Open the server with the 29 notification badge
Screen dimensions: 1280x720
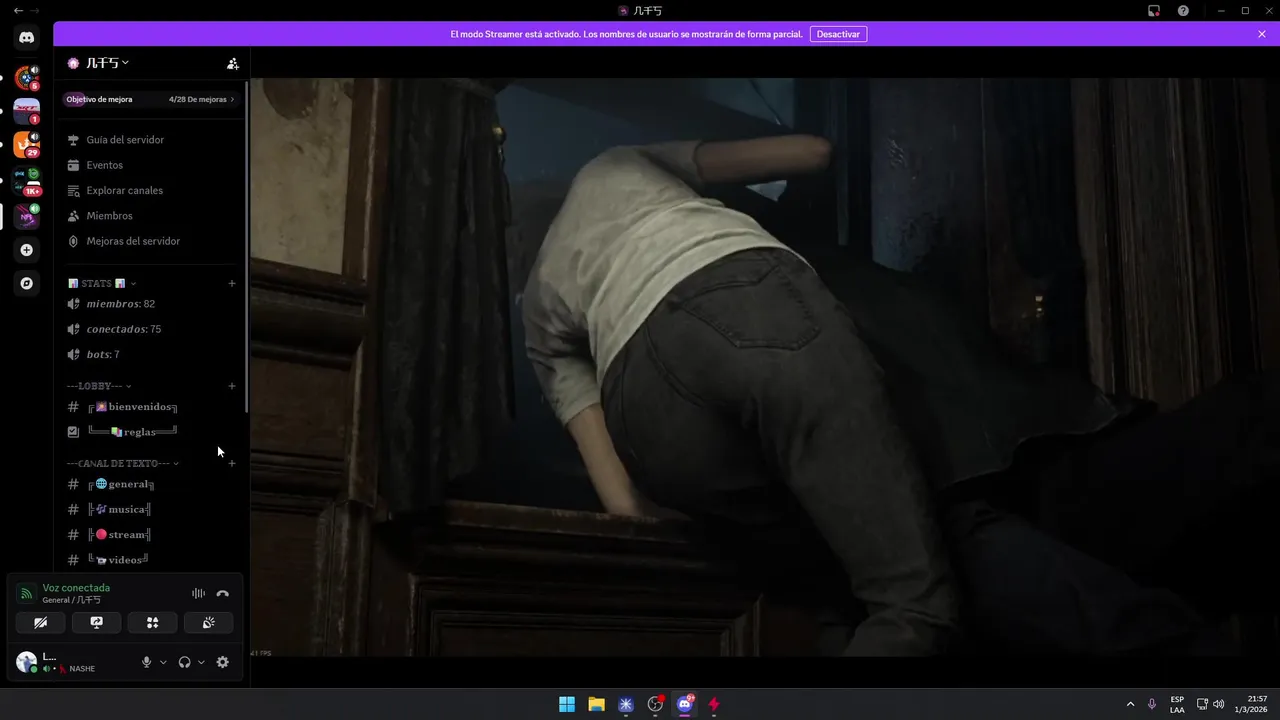coord(27,145)
